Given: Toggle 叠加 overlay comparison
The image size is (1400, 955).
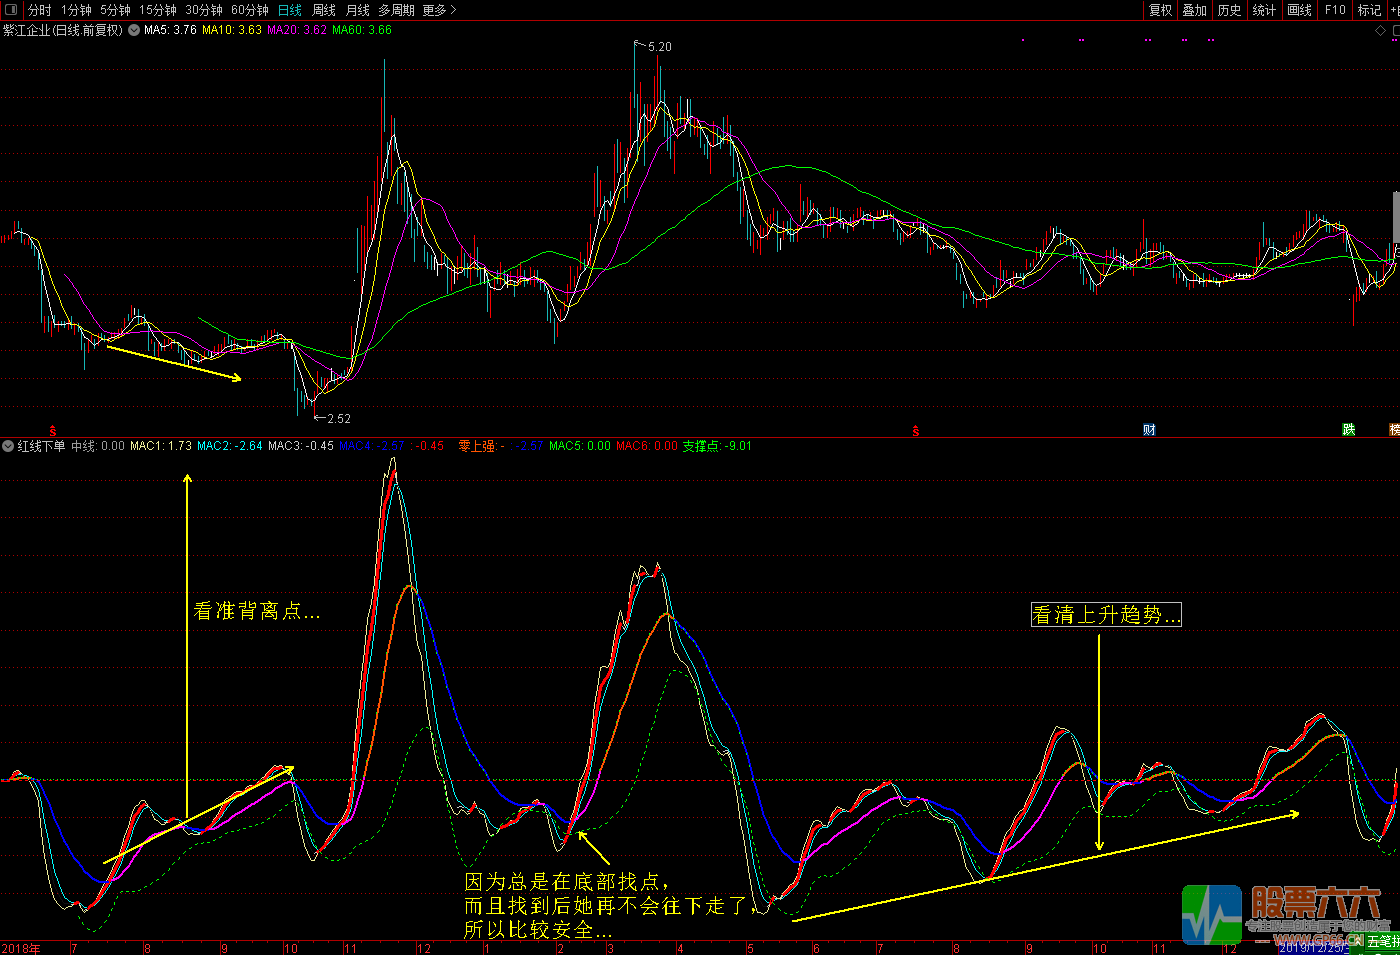Looking at the screenshot, I should coord(1194,10).
